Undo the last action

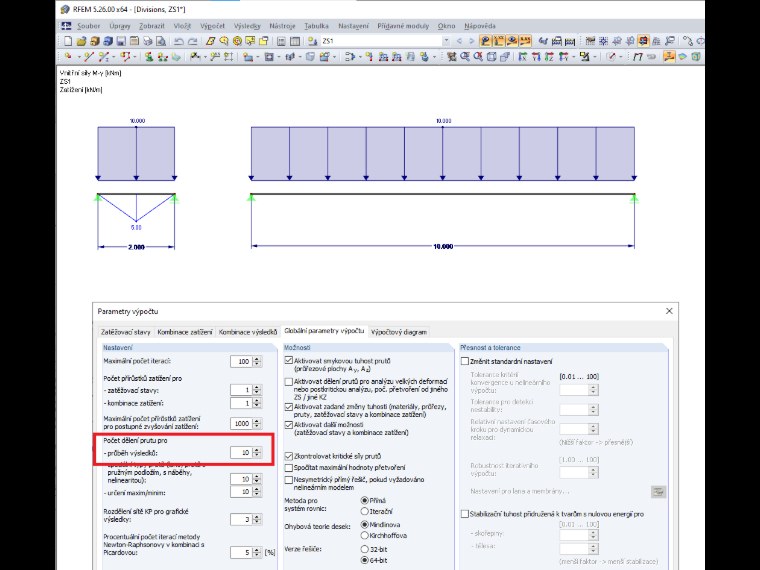pos(179,41)
